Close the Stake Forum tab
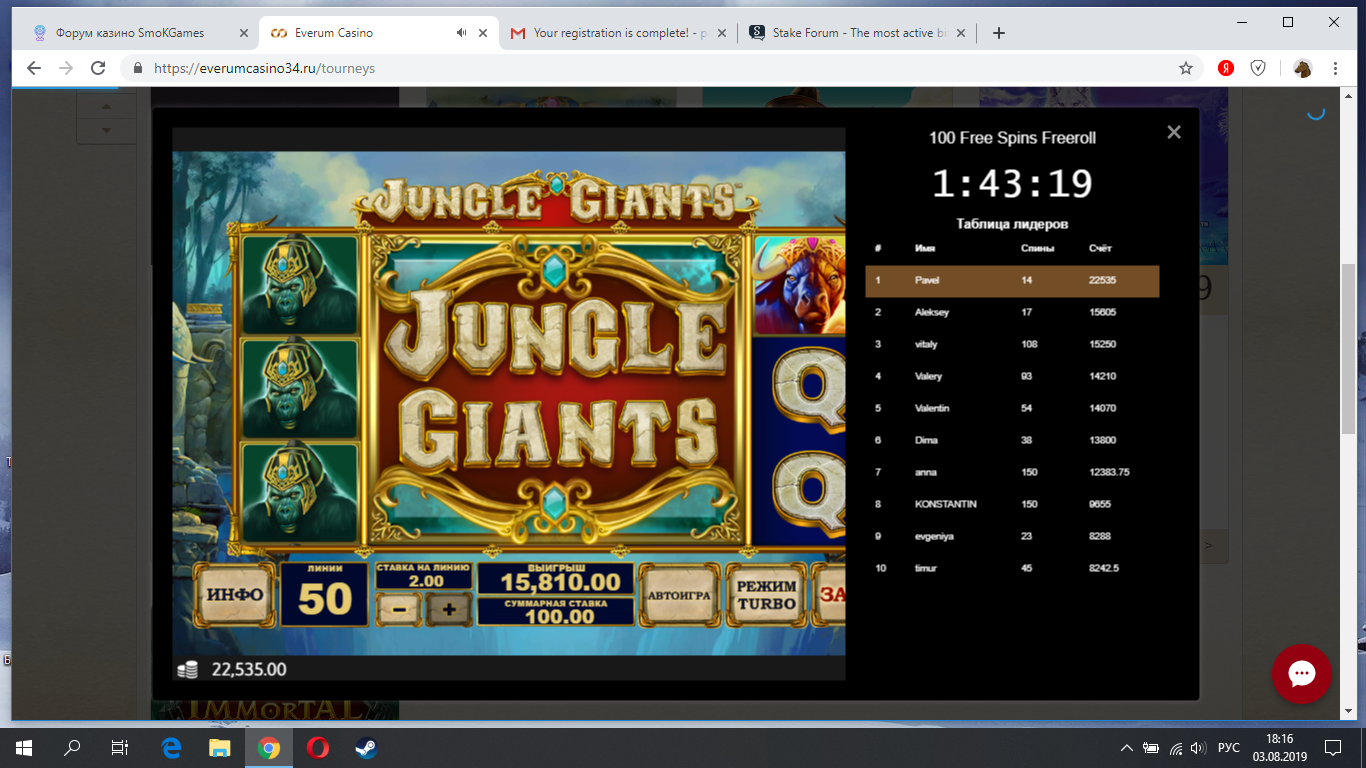This screenshot has width=1366, height=768. 961,33
